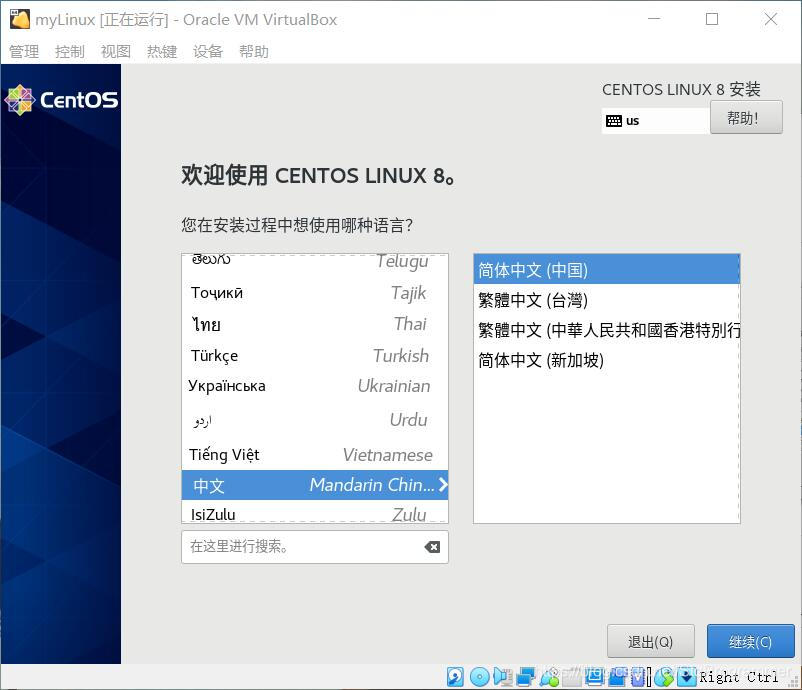Image resolution: width=802 pixels, height=690 pixels.
Task: Select Telugu in the language list
Action: 315,261
